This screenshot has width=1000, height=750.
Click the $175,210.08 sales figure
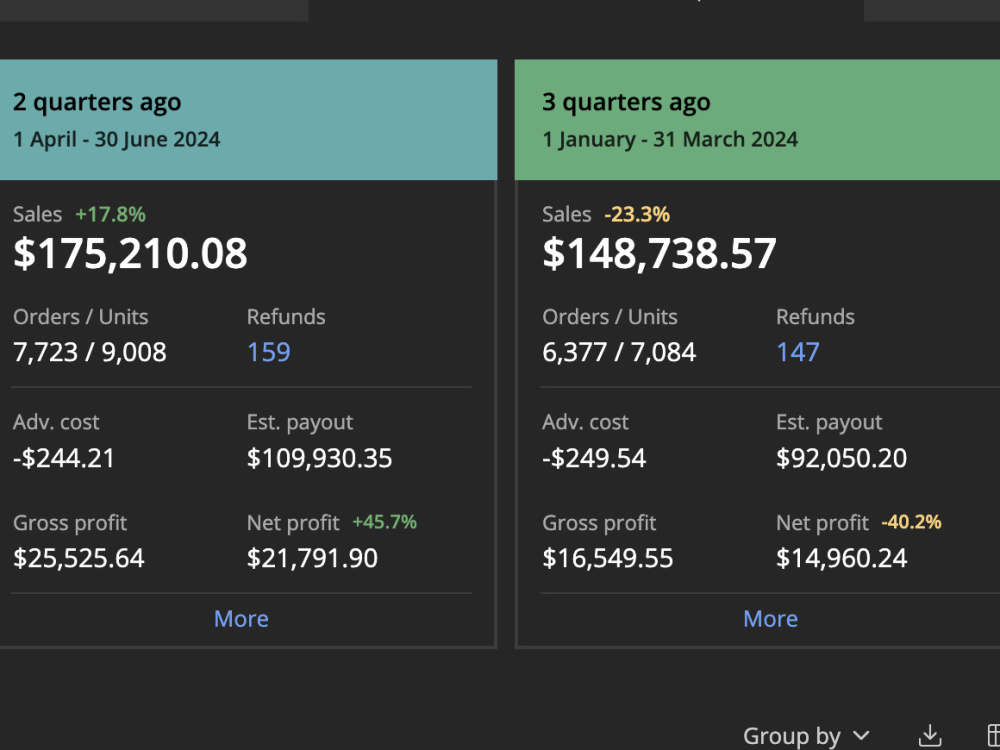[x=130, y=253]
